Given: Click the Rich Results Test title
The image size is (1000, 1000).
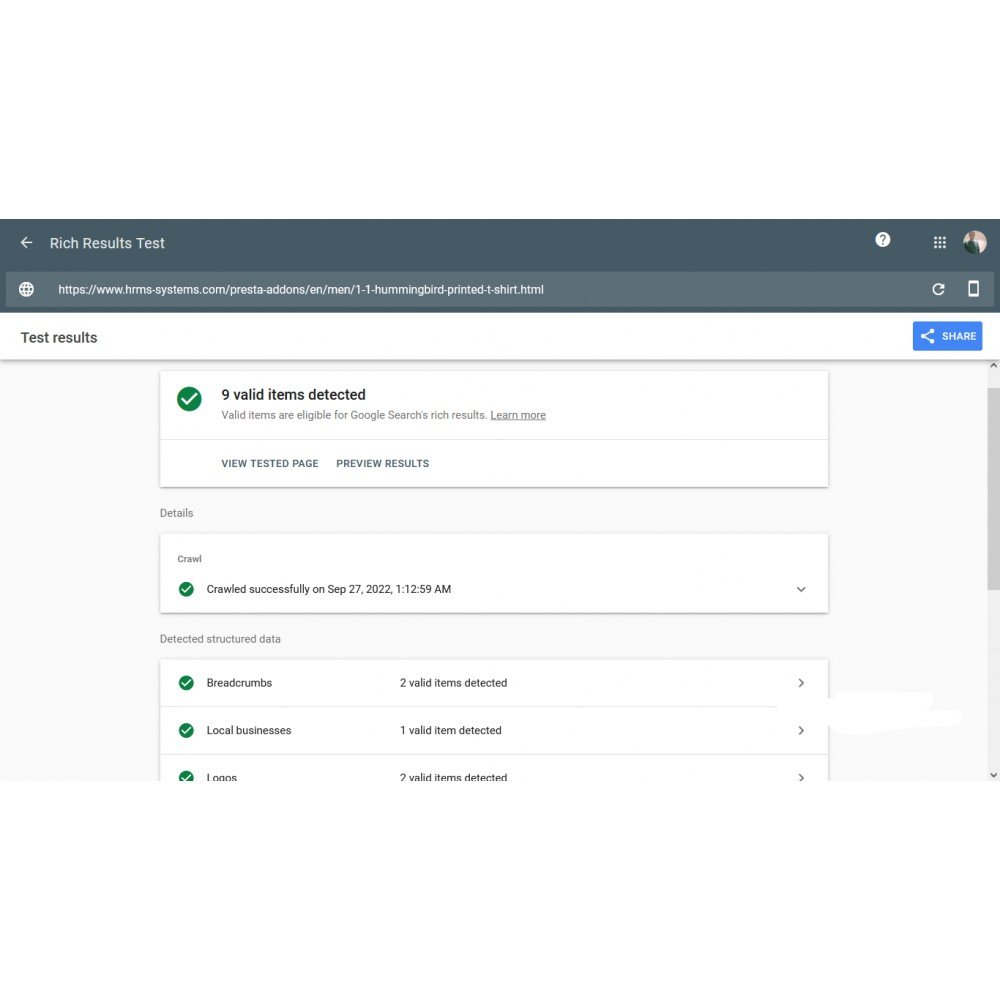Looking at the screenshot, I should pos(107,243).
